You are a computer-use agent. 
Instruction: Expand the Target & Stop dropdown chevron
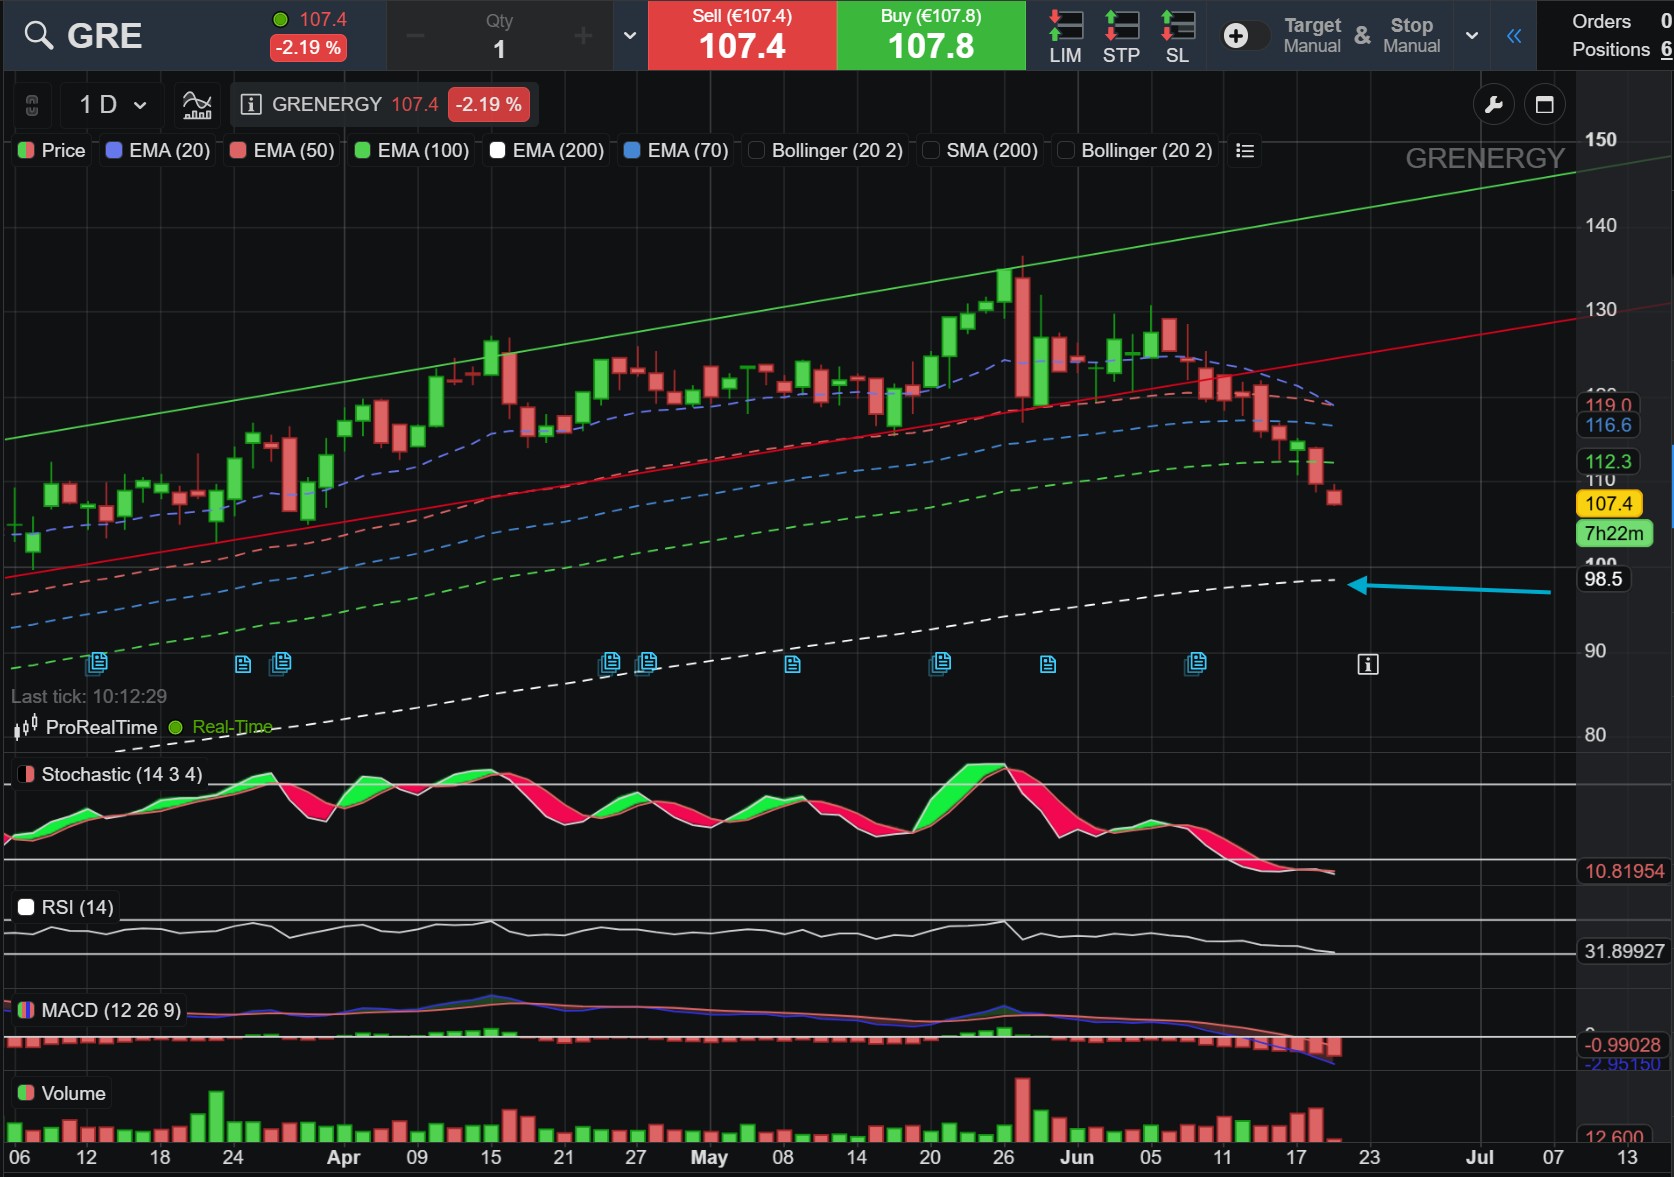[1472, 36]
